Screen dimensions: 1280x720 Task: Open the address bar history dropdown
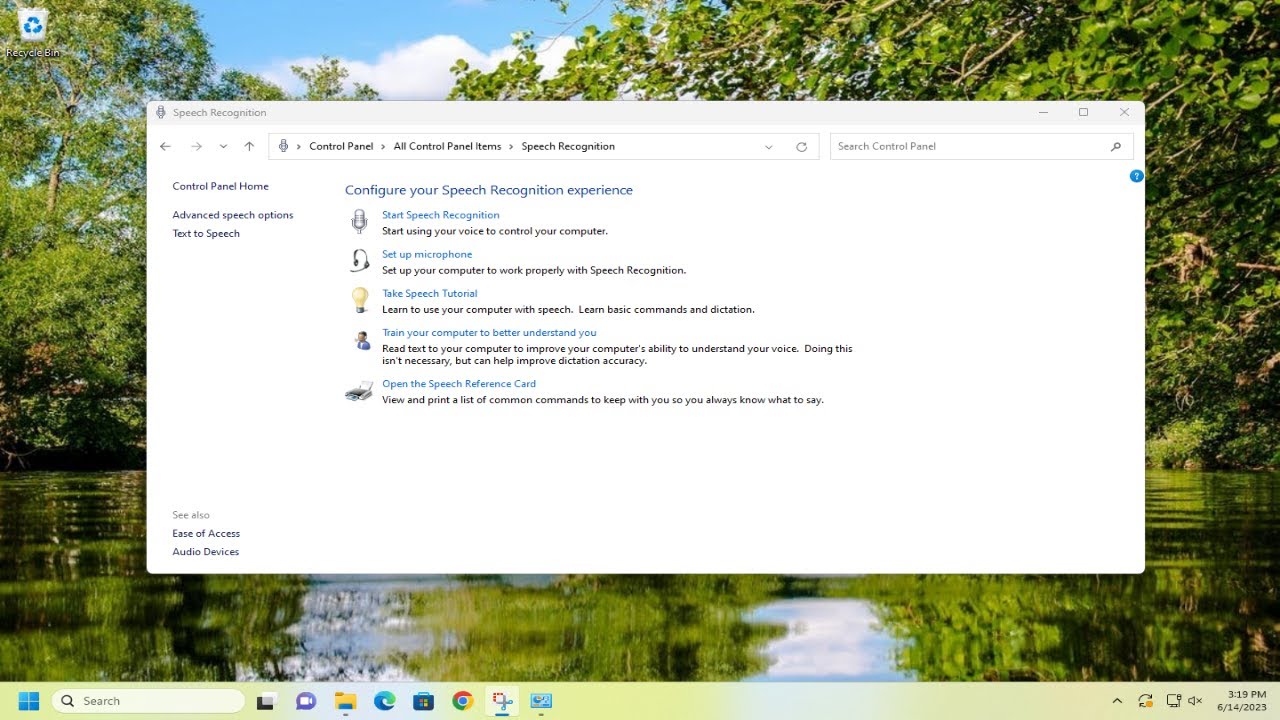coord(768,147)
